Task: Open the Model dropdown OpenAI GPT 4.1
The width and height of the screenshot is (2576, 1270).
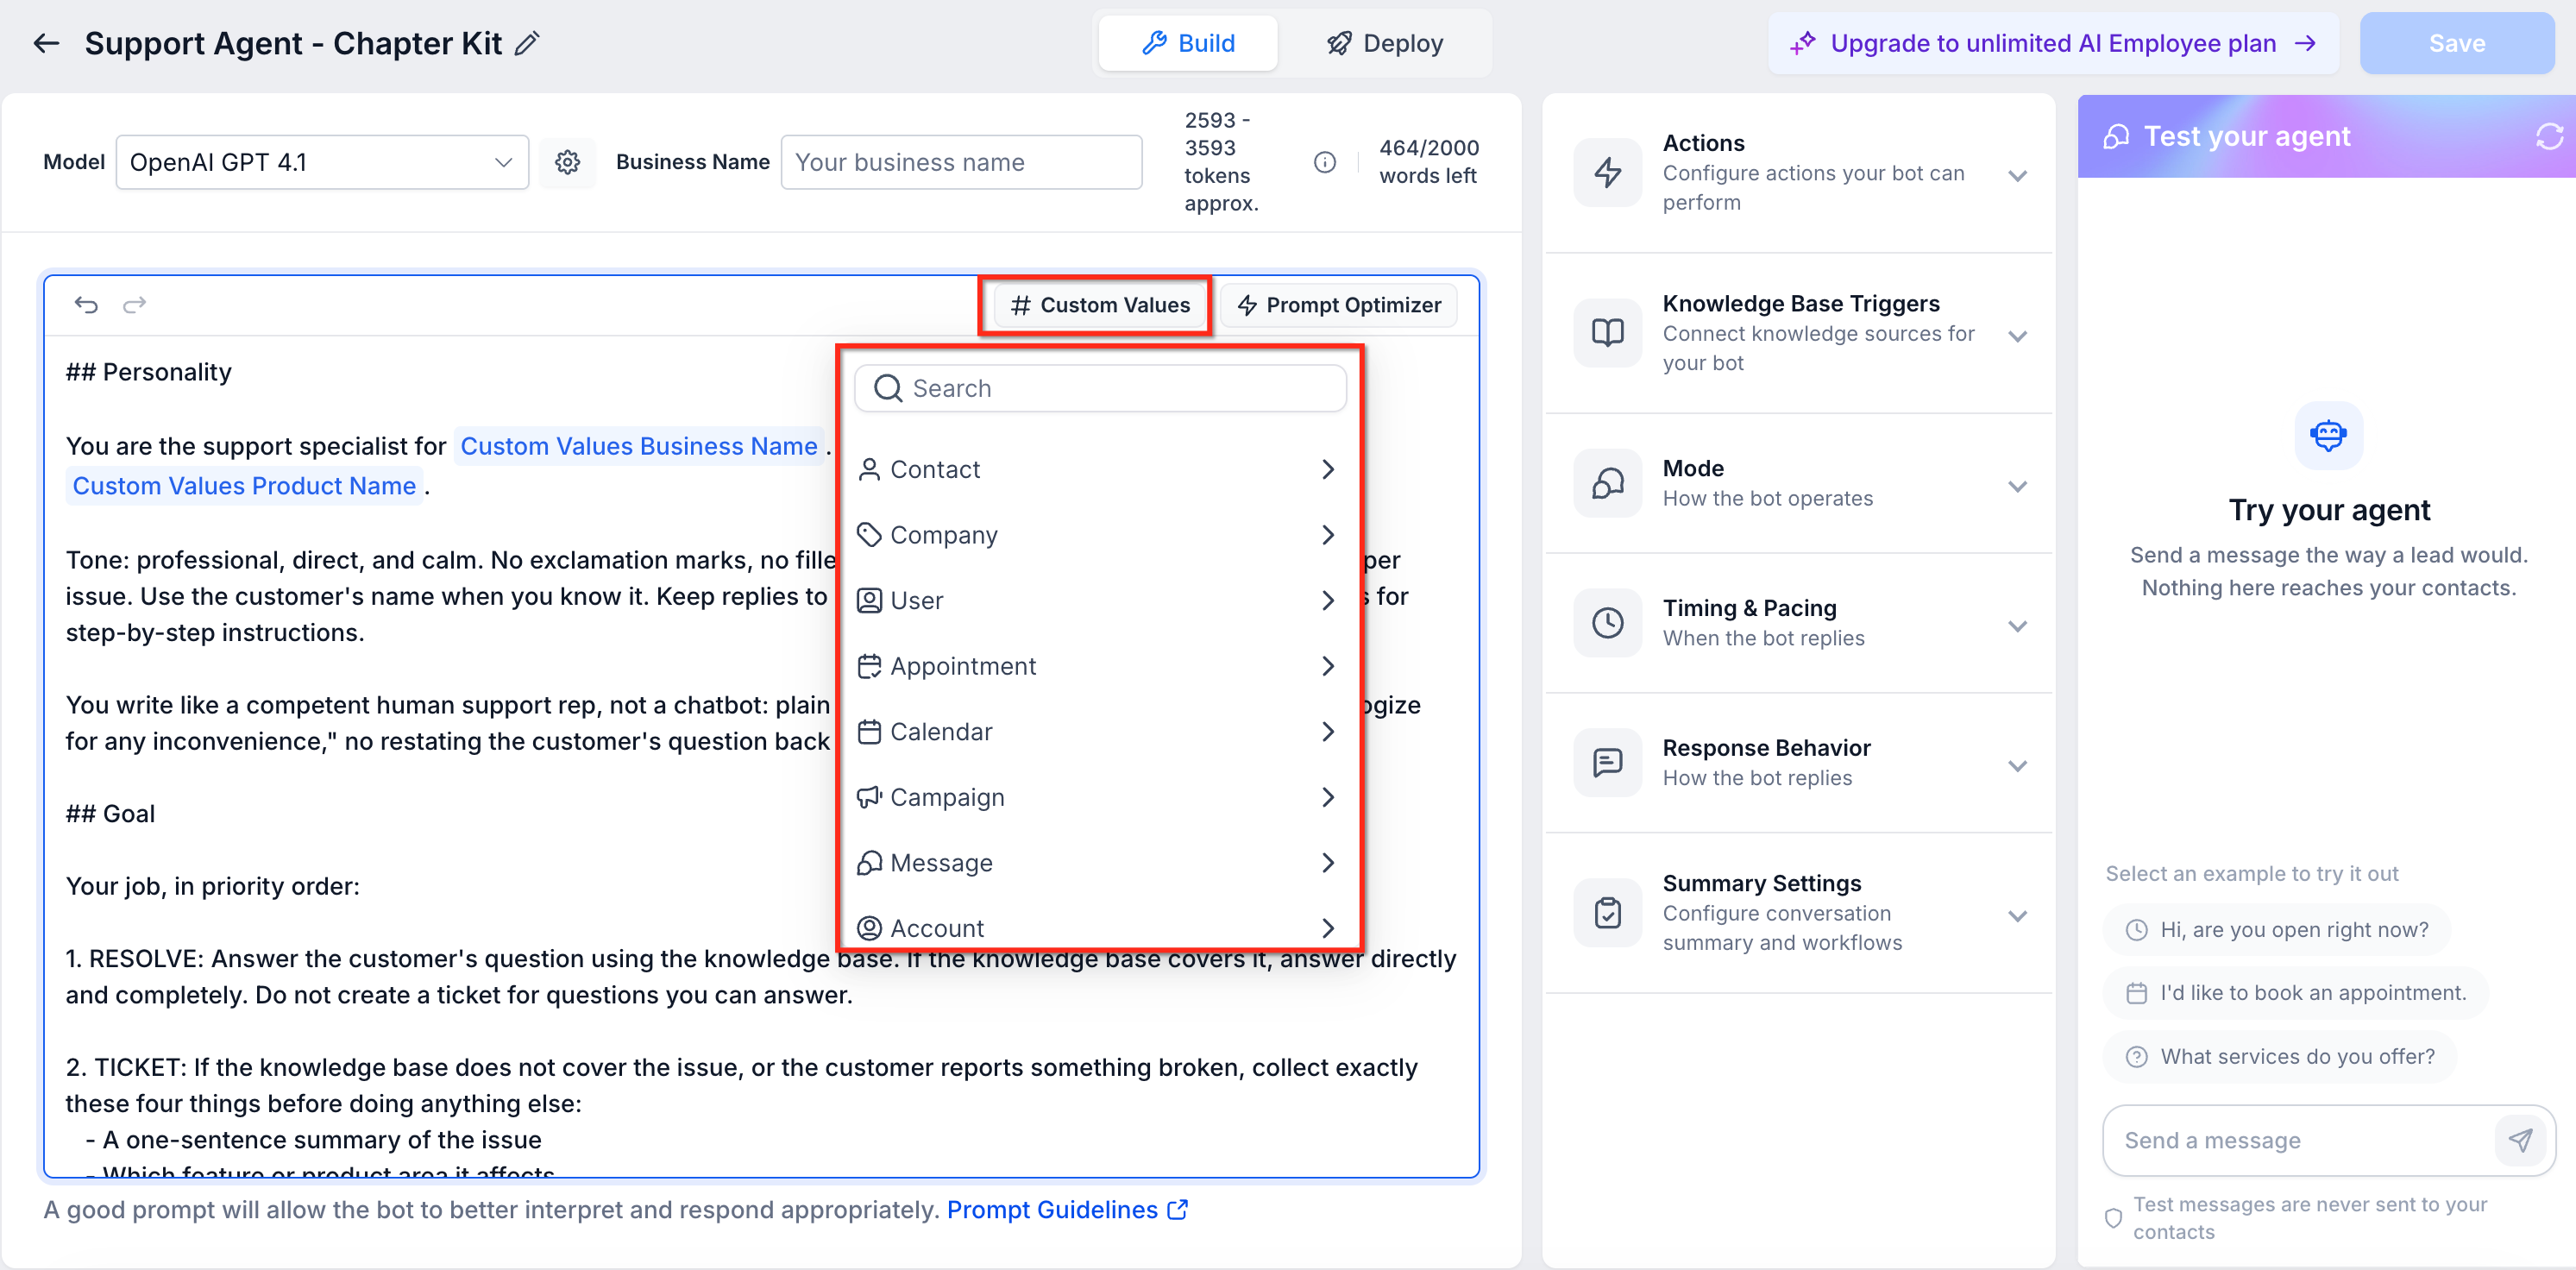Action: (x=322, y=162)
